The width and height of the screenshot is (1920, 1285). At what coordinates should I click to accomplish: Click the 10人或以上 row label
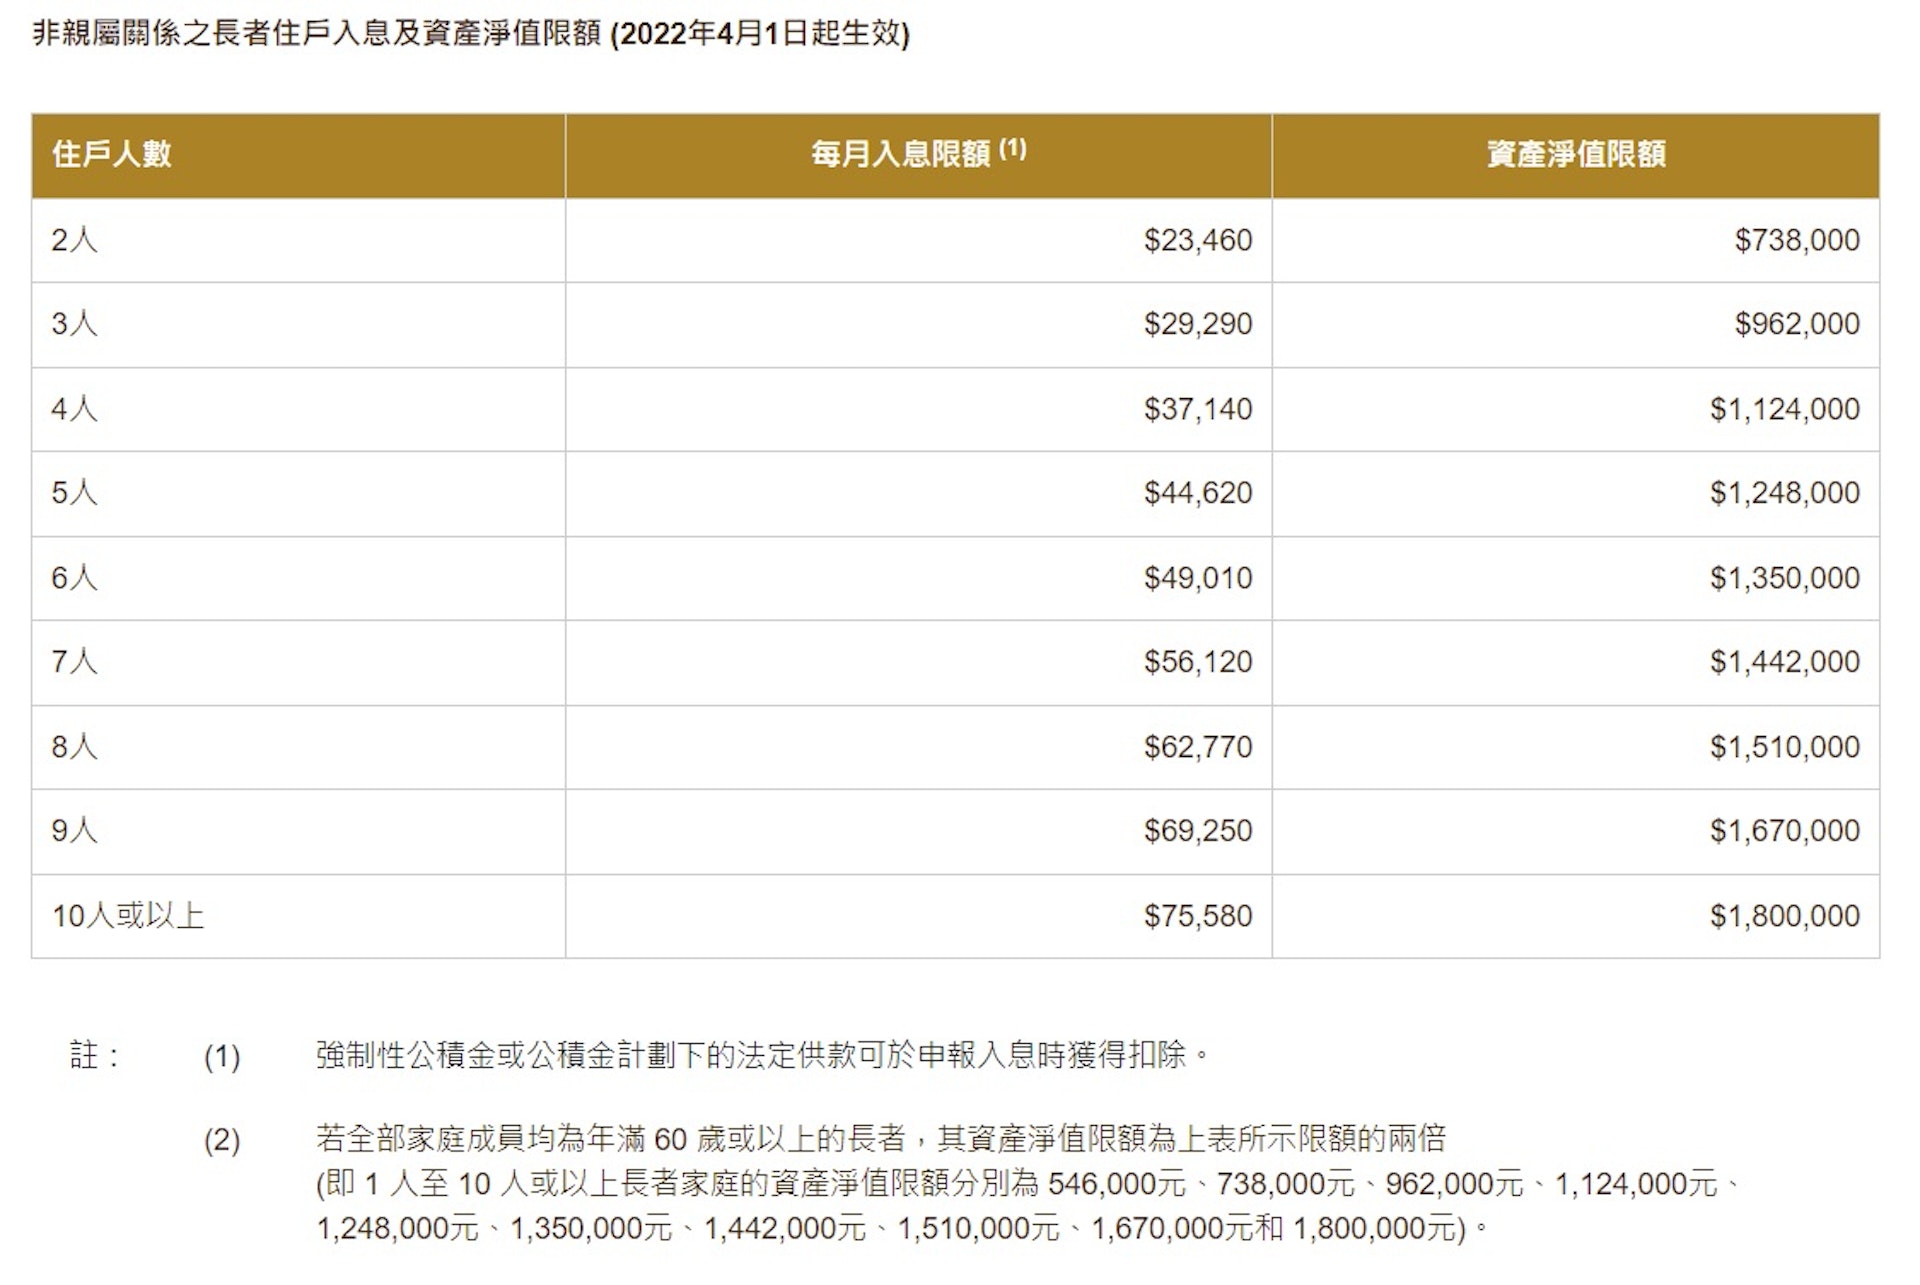pos(128,916)
